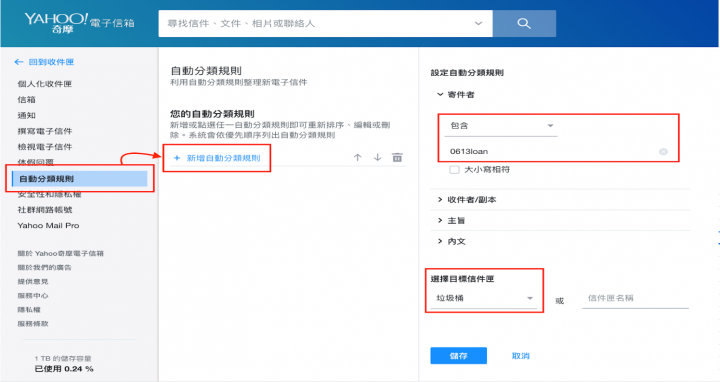Open the 包含 condition dropdown
Image resolution: width=720 pixels, height=382 pixels.
[501, 126]
